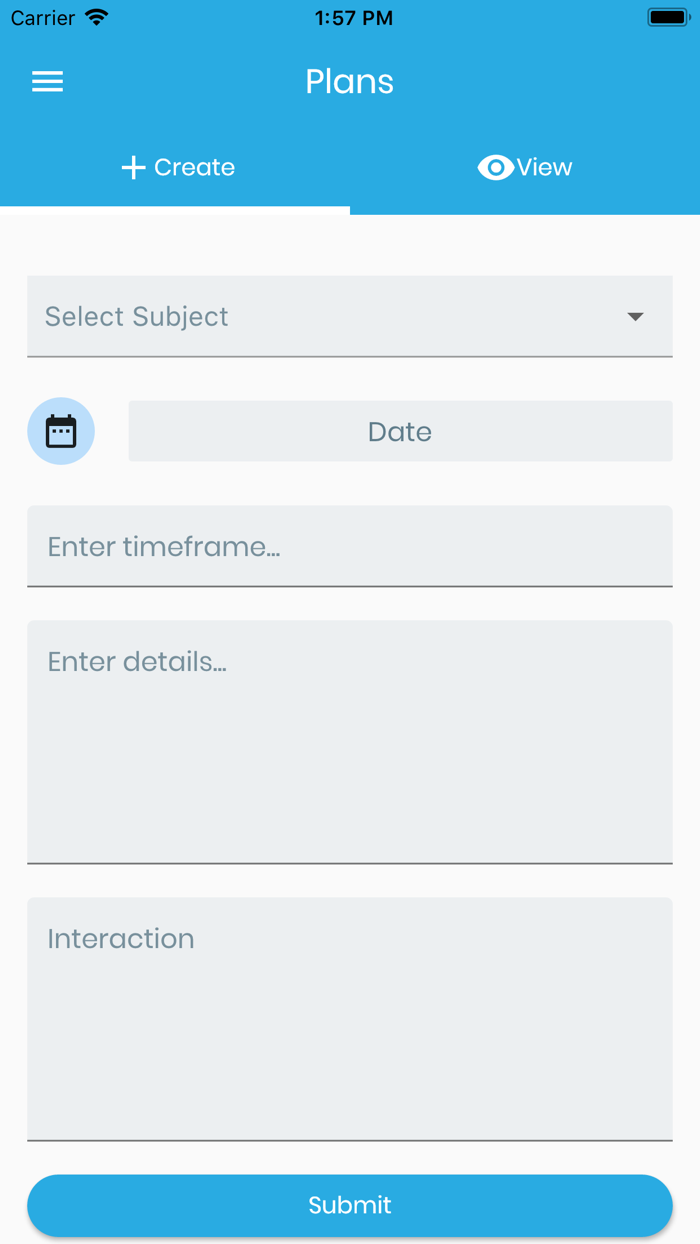700x1244 pixels.
Task: Tap the calendar icon next to Date
Action: click(x=60, y=430)
